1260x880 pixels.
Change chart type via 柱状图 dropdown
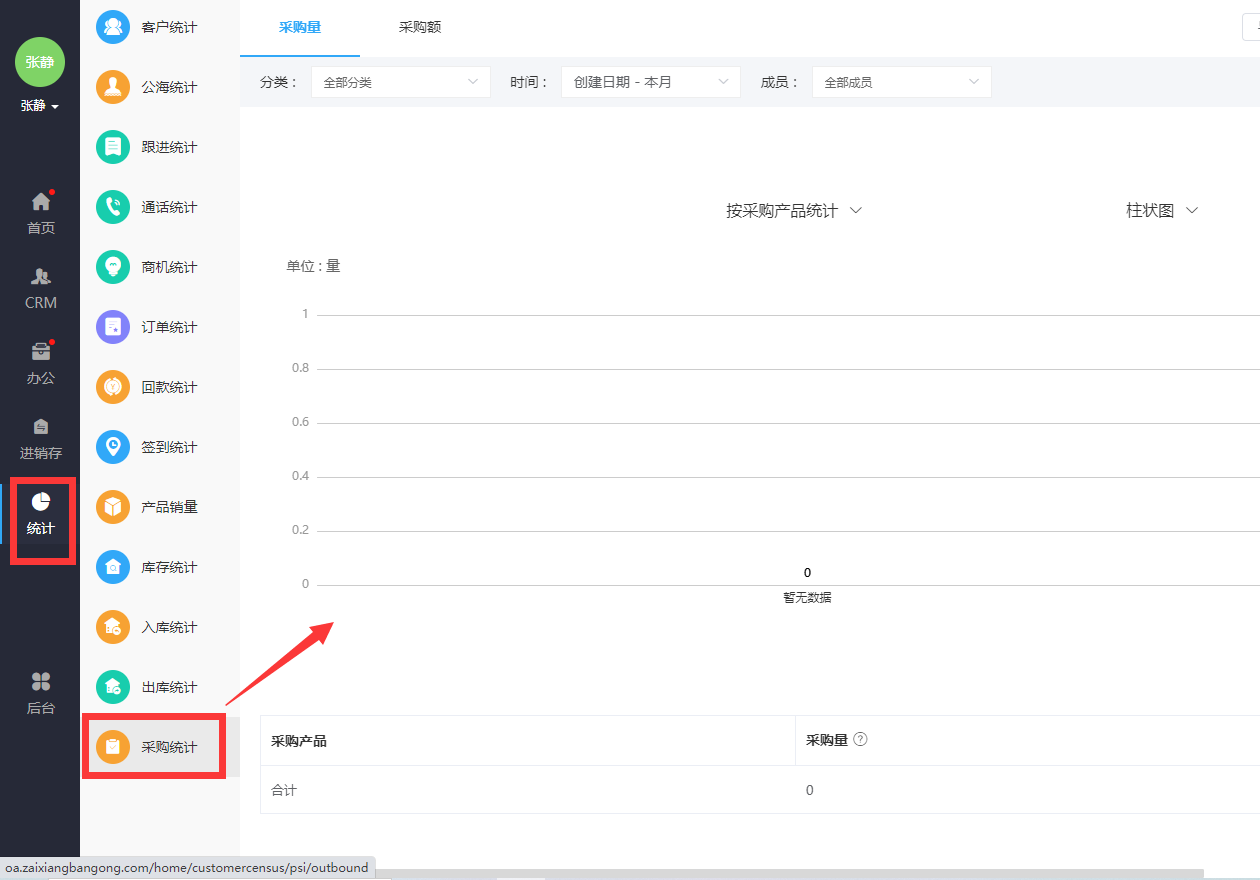tap(1162, 211)
